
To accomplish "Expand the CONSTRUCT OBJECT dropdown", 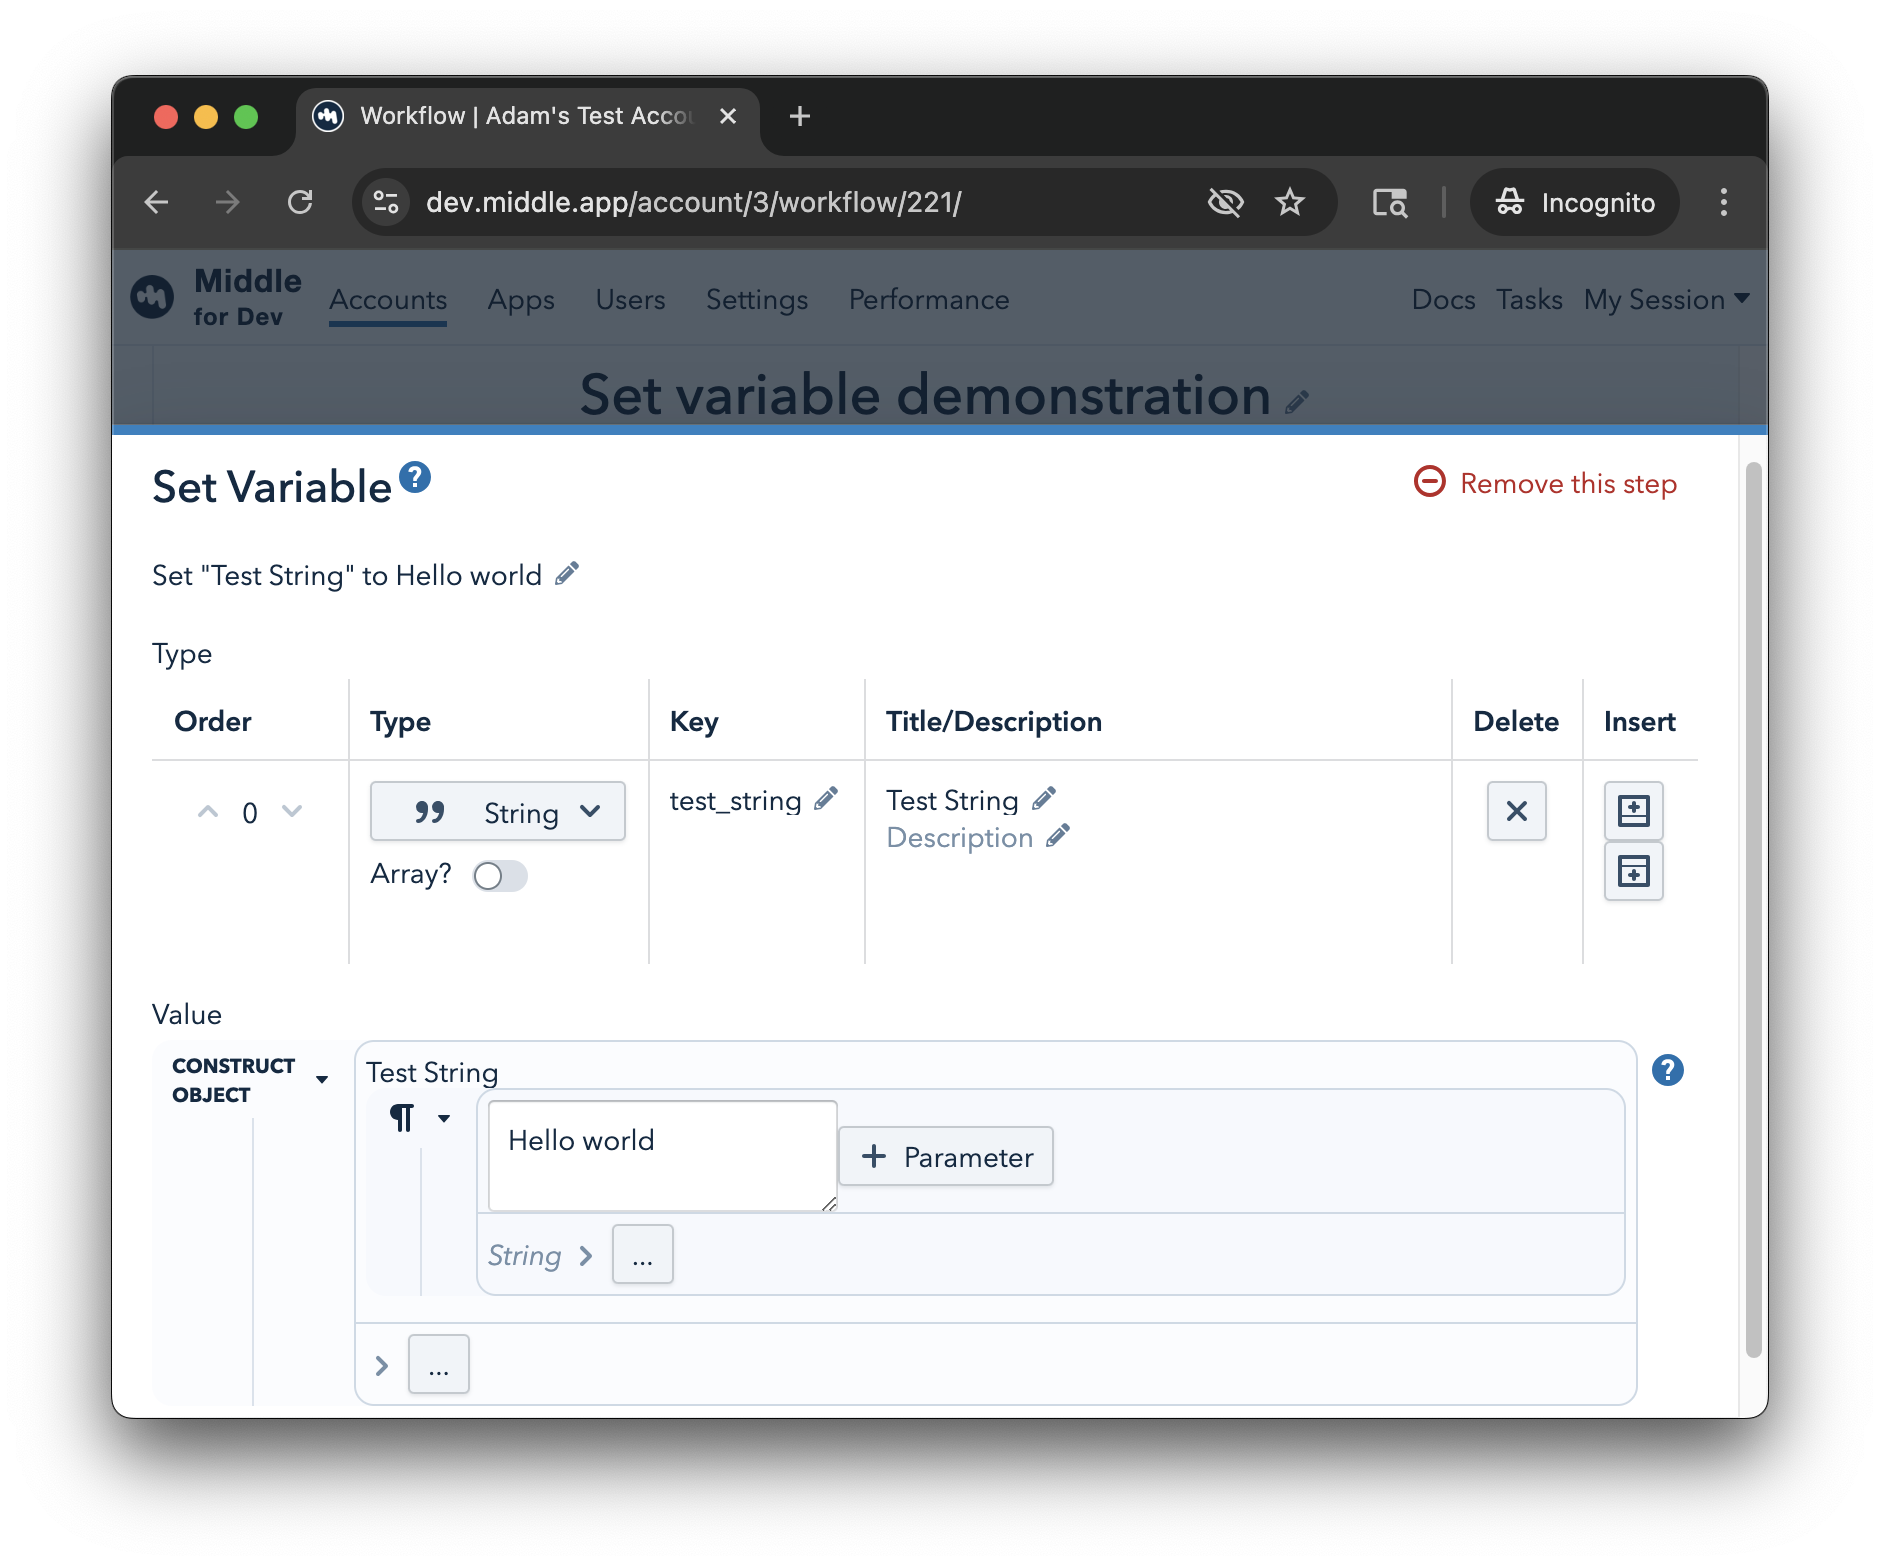I will pyautogui.click(x=322, y=1079).
